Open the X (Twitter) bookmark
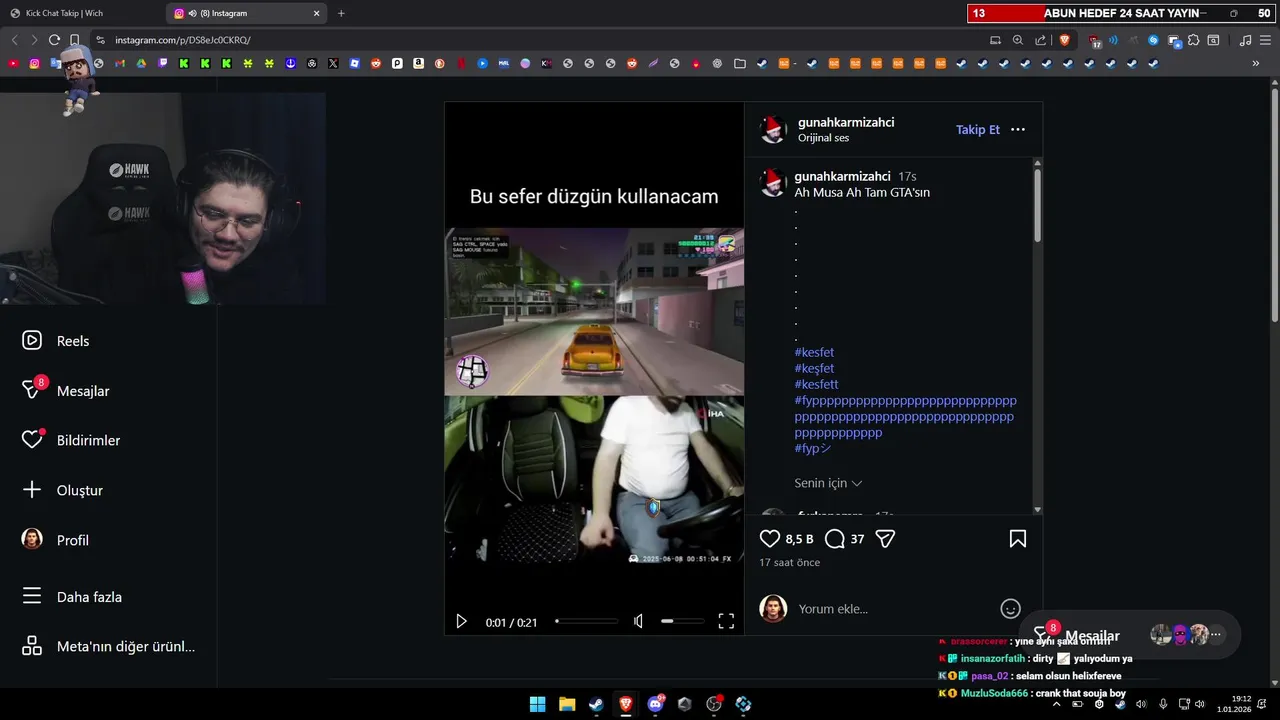Viewport: 1280px width, 720px height. click(333, 63)
